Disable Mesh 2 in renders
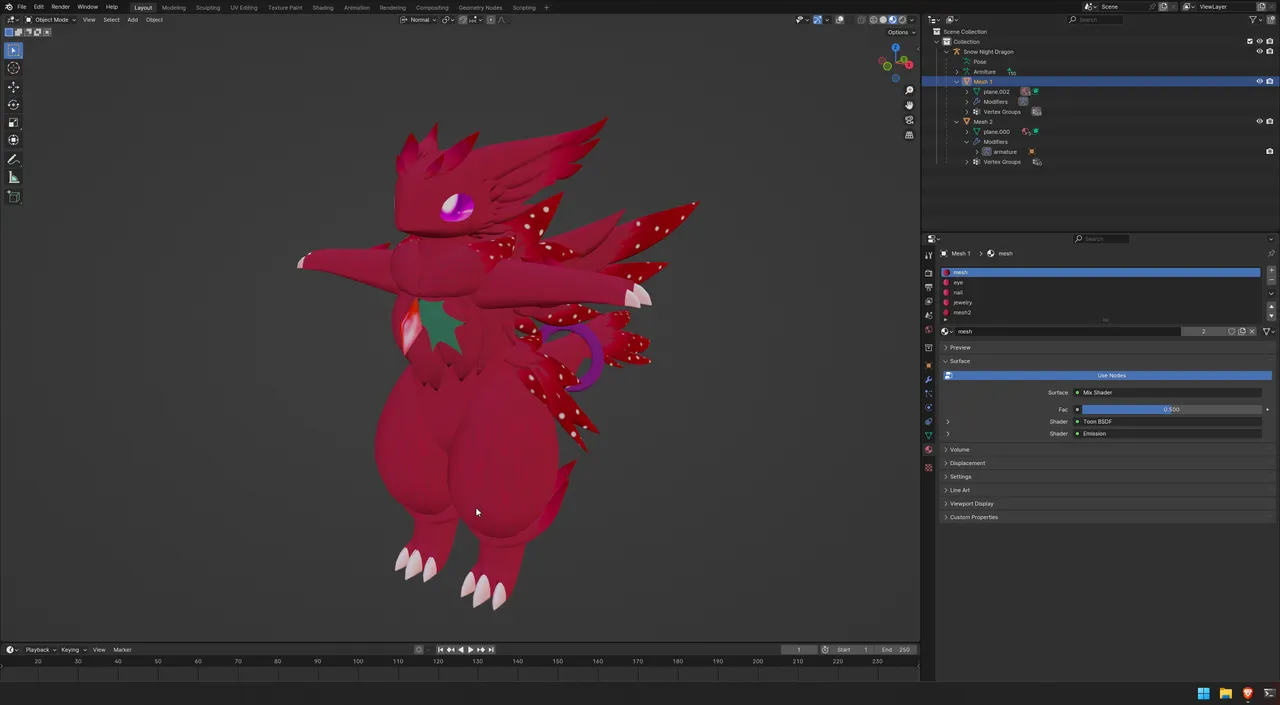 pos(1270,122)
